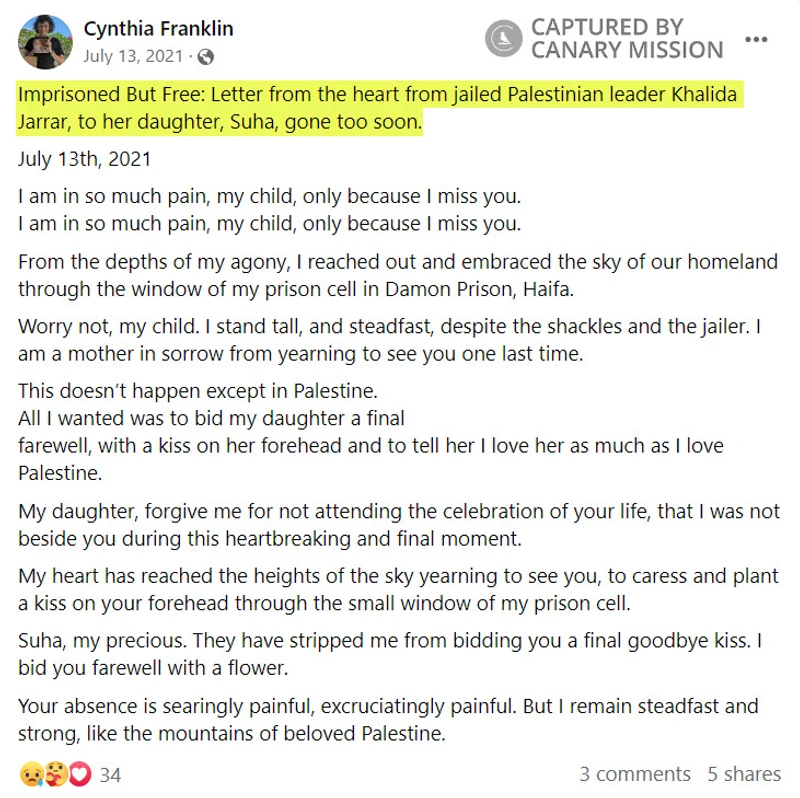
Task: Click the July 13, 2021 post timestamp
Action: point(133,56)
